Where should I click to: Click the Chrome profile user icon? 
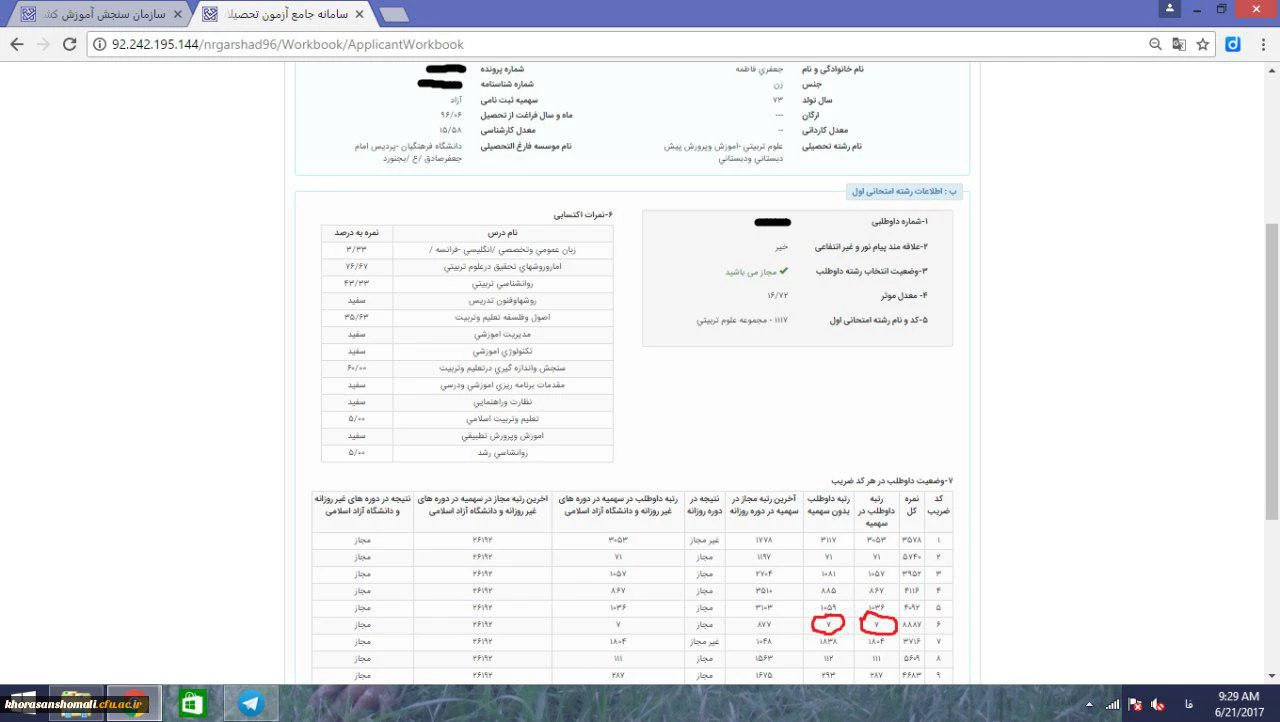click(x=1169, y=10)
